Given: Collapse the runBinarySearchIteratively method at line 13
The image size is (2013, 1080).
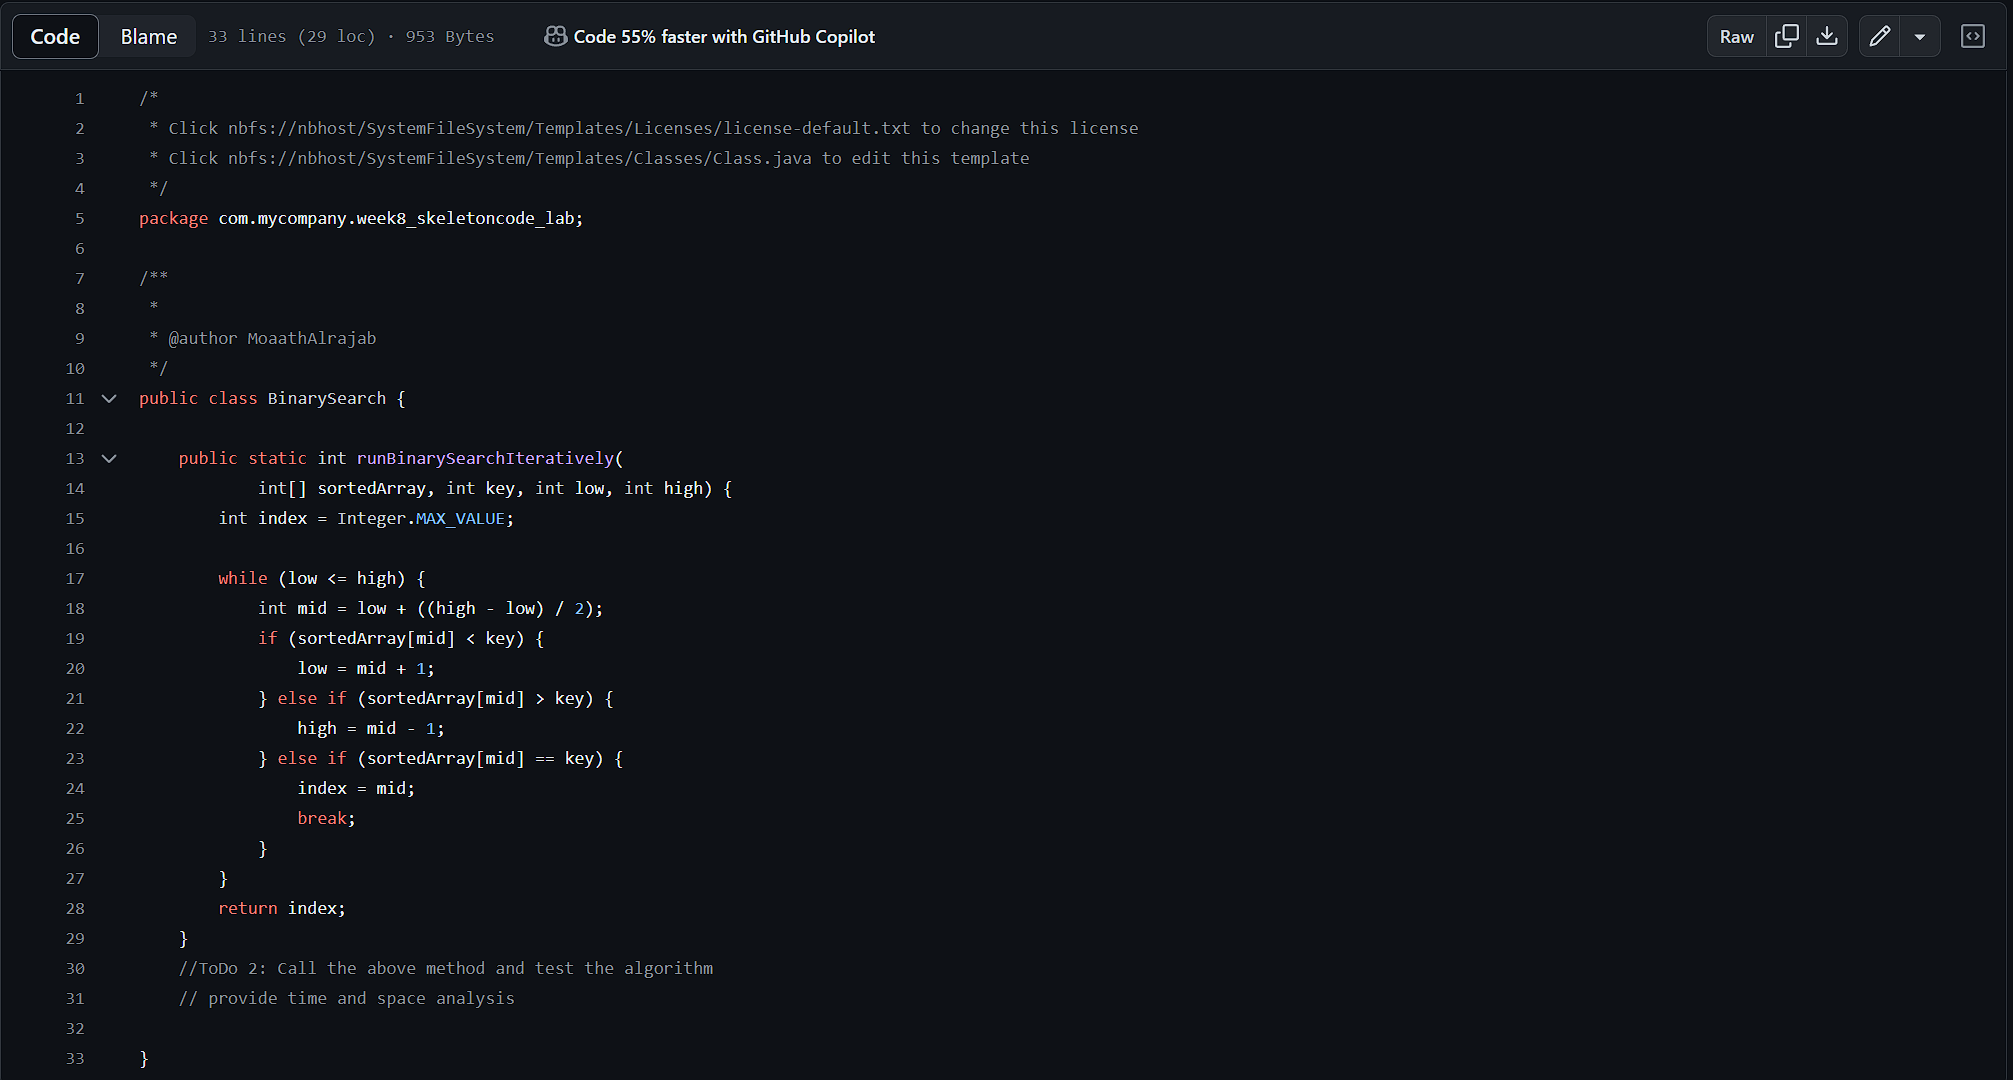Looking at the screenshot, I should (x=109, y=458).
